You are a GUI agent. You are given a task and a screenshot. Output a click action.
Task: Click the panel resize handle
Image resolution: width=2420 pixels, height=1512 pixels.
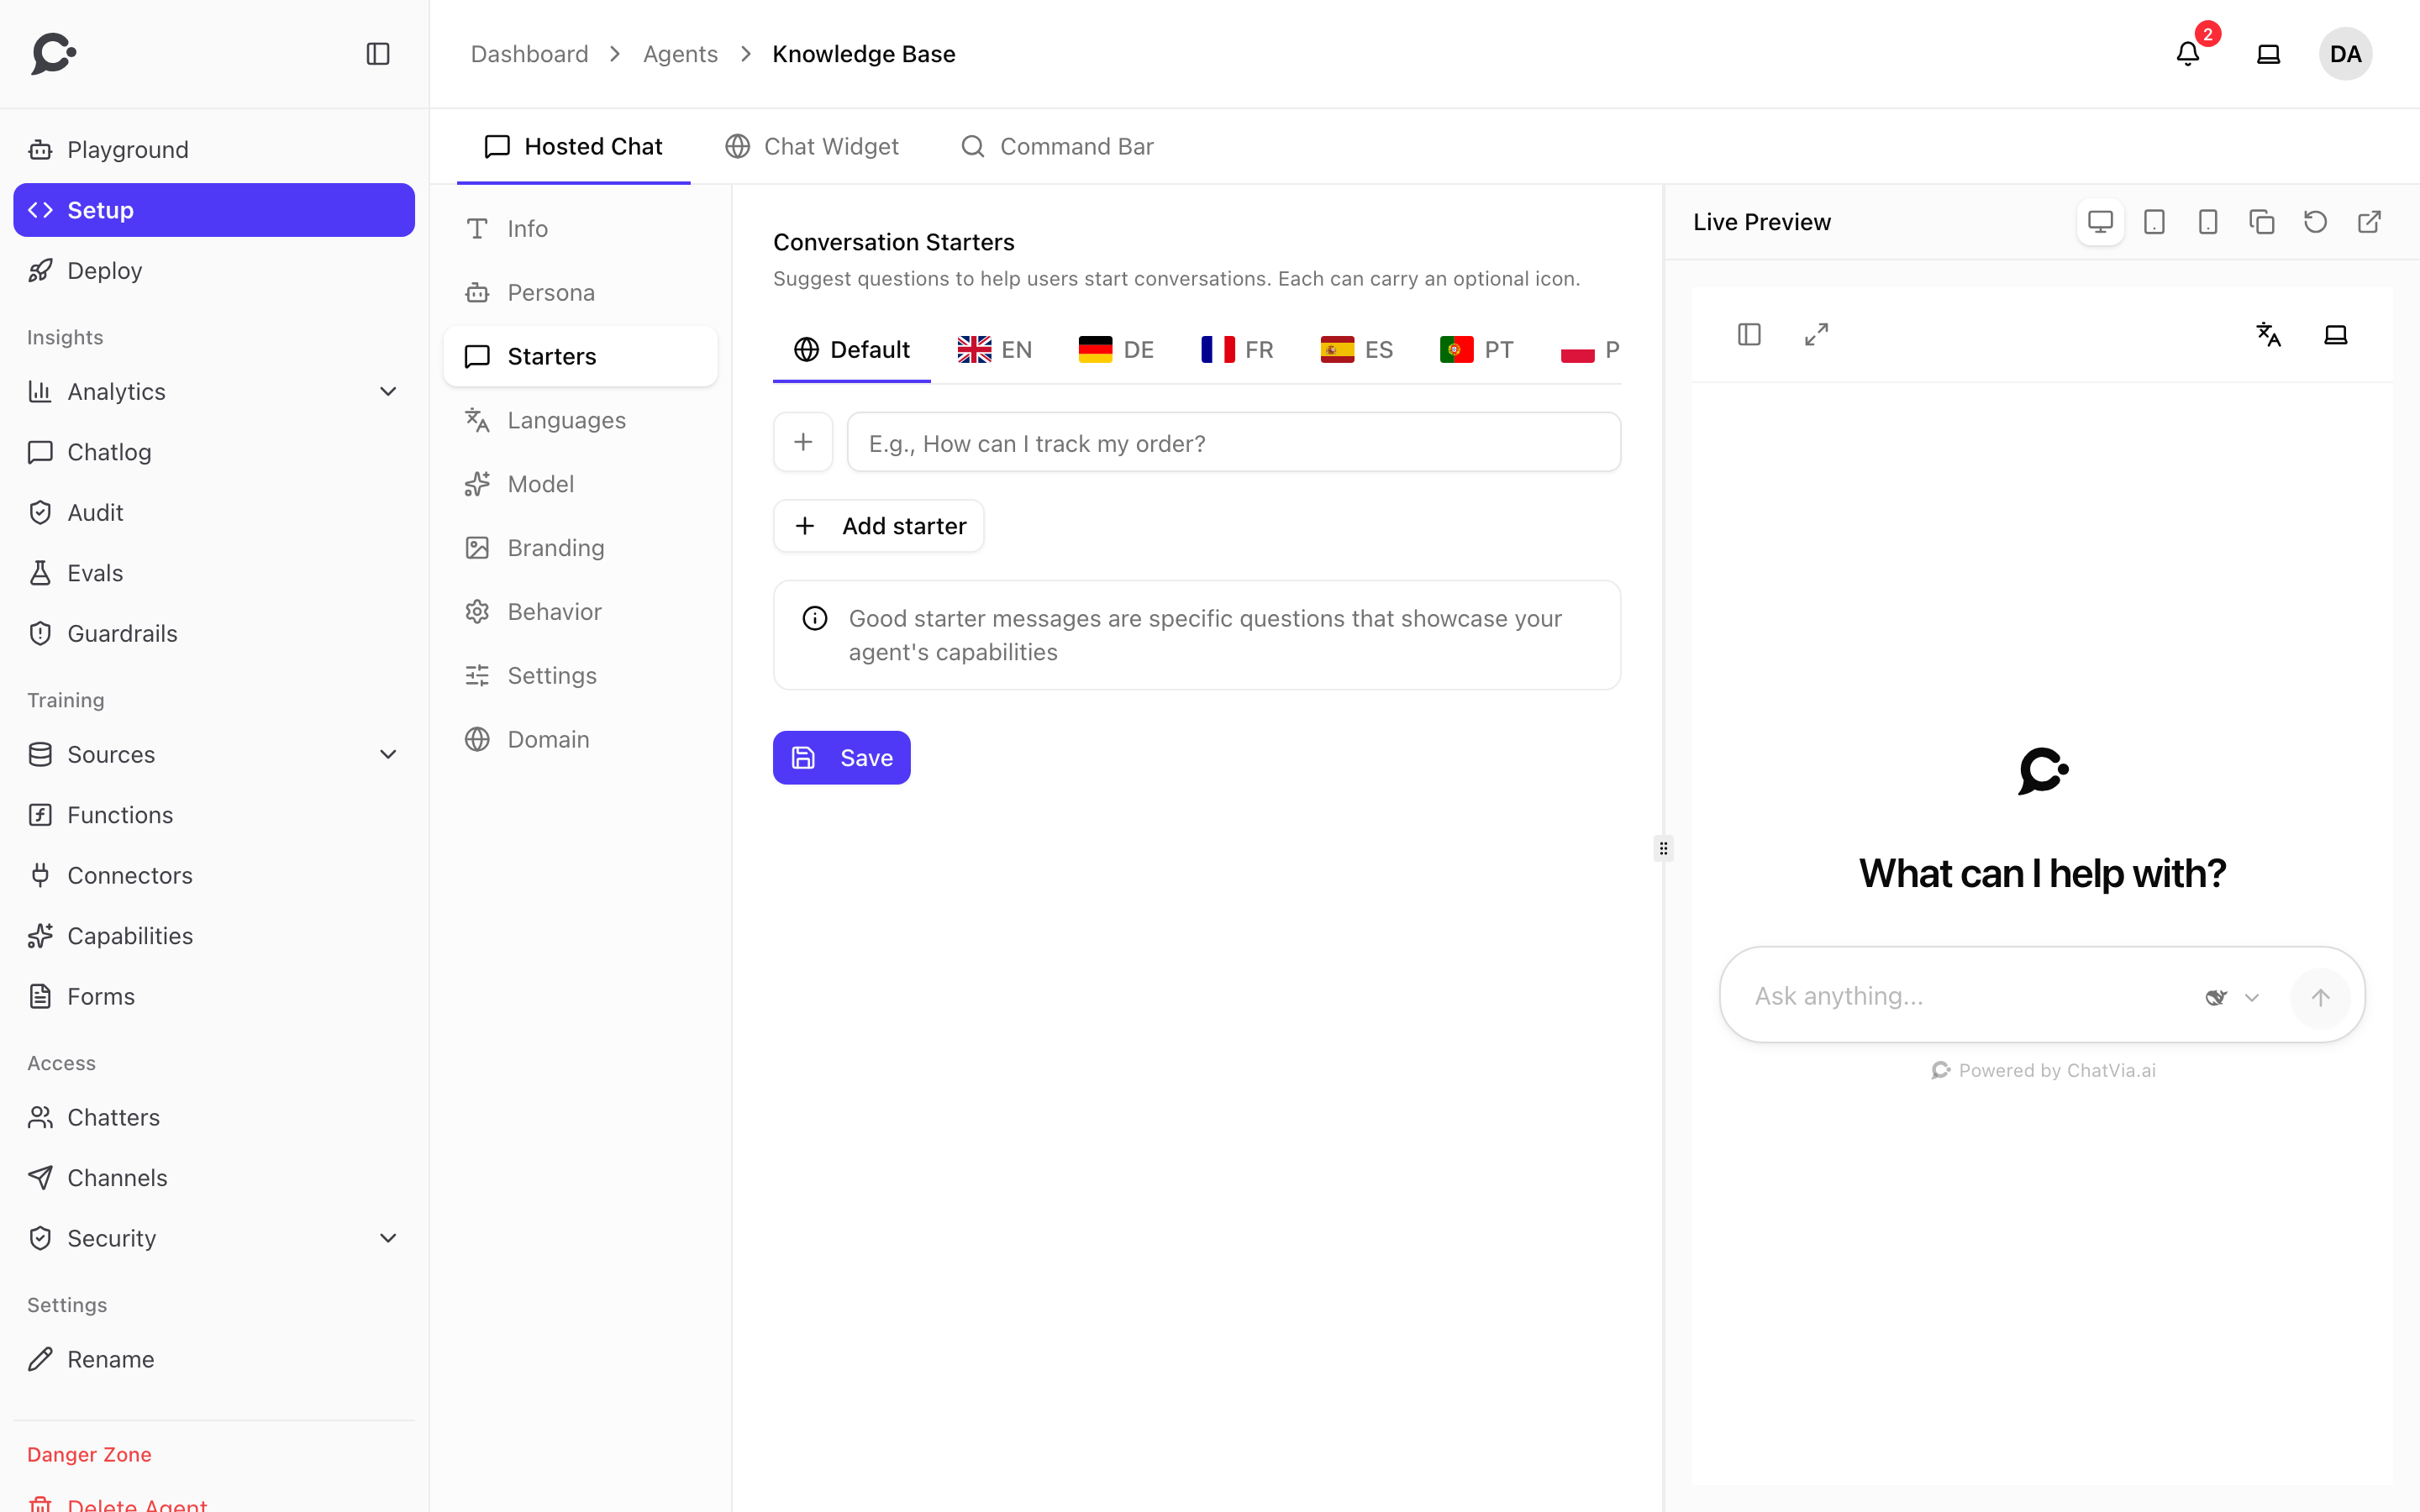[1663, 848]
